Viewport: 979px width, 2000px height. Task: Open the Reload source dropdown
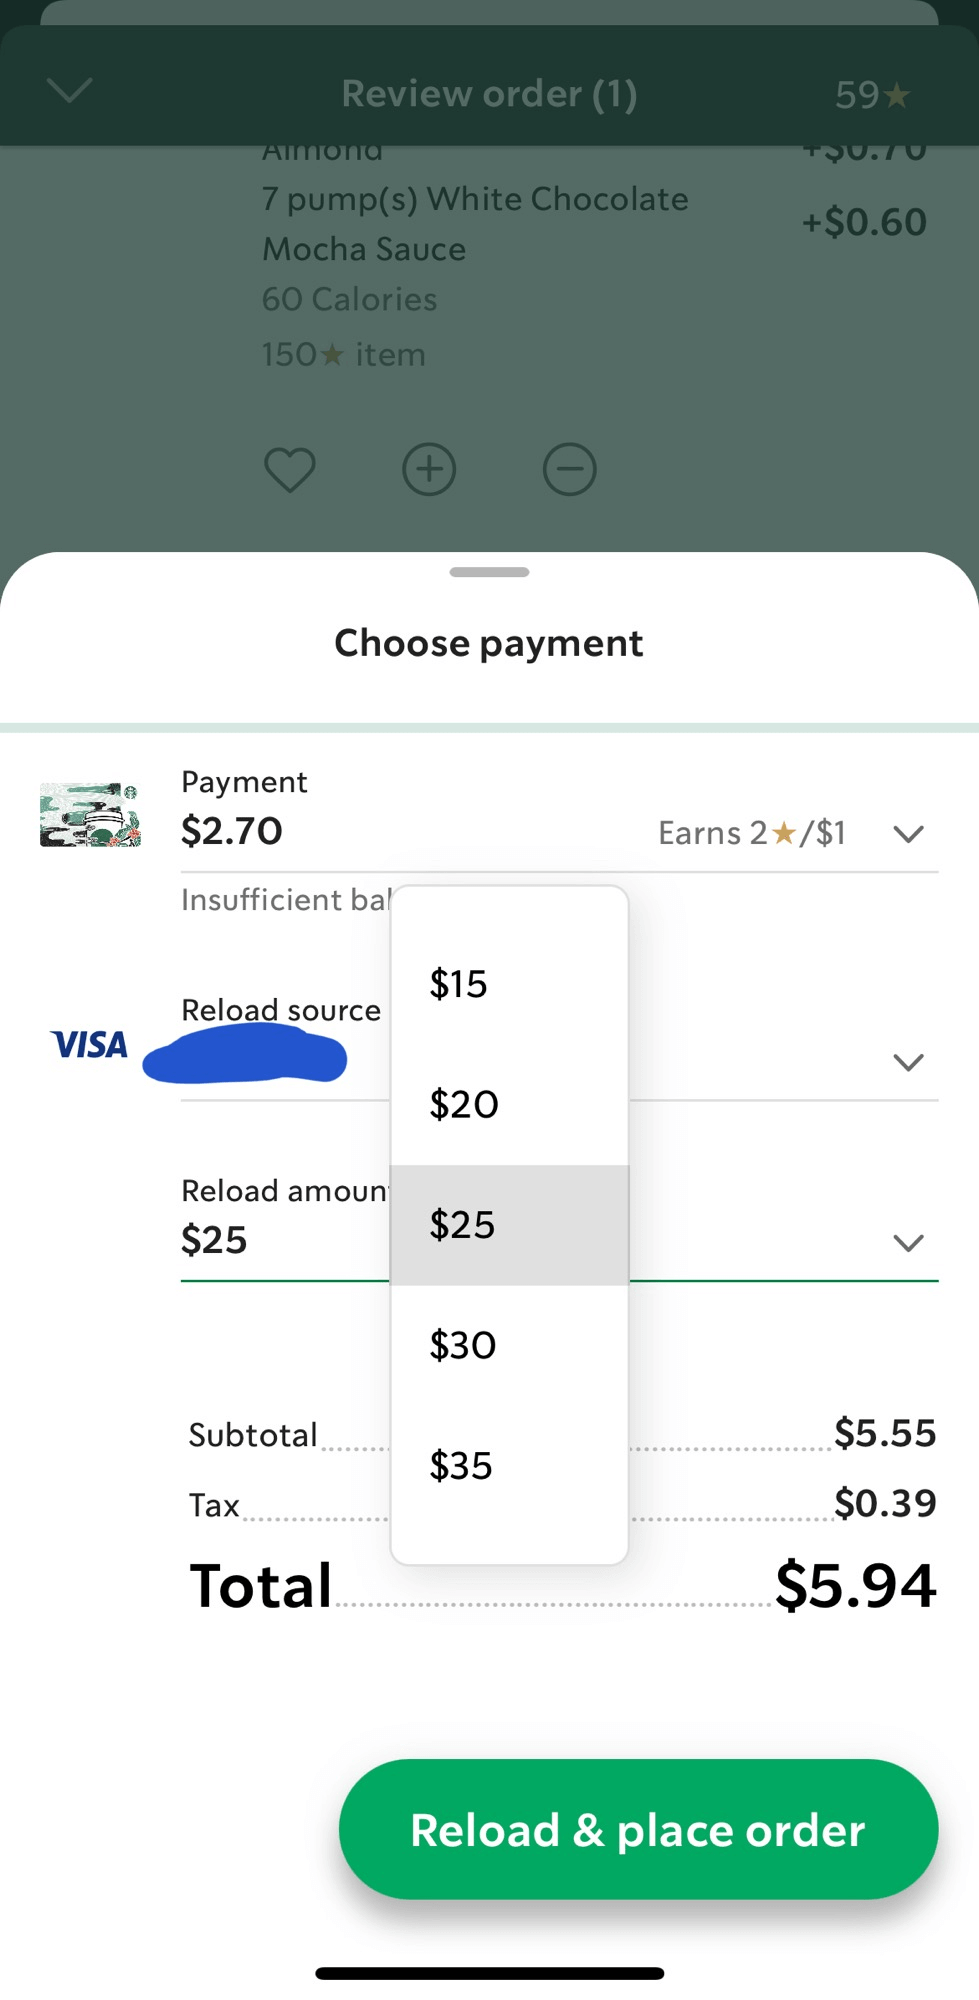[x=908, y=1062]
